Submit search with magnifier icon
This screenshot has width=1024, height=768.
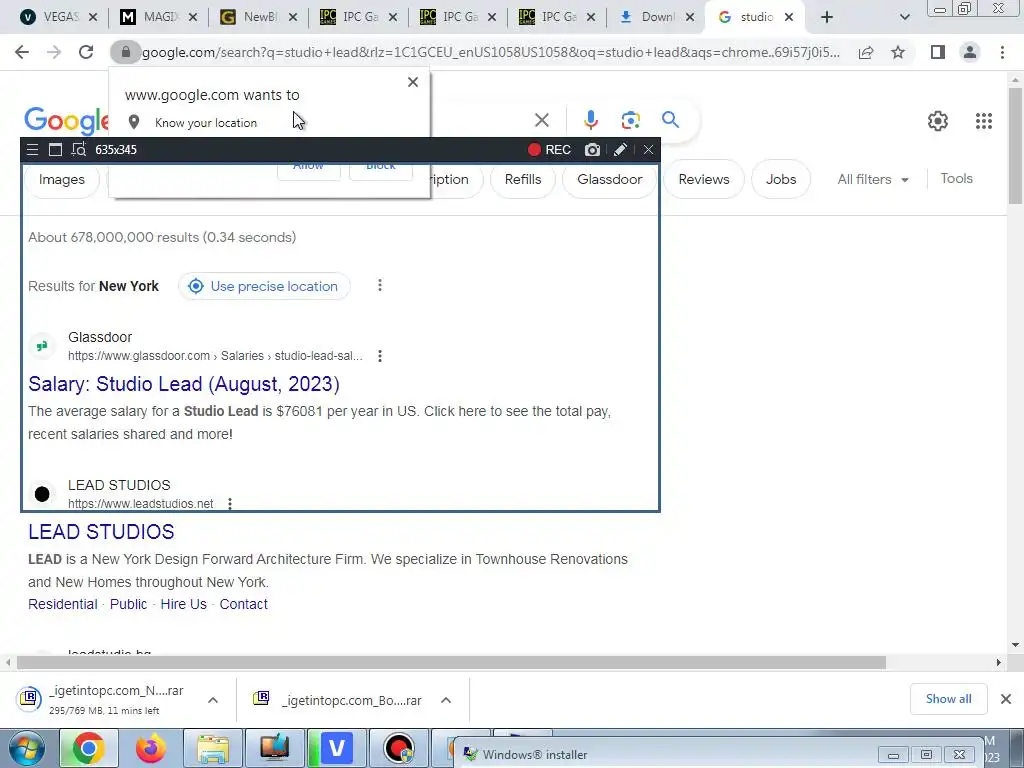point(670,120)
